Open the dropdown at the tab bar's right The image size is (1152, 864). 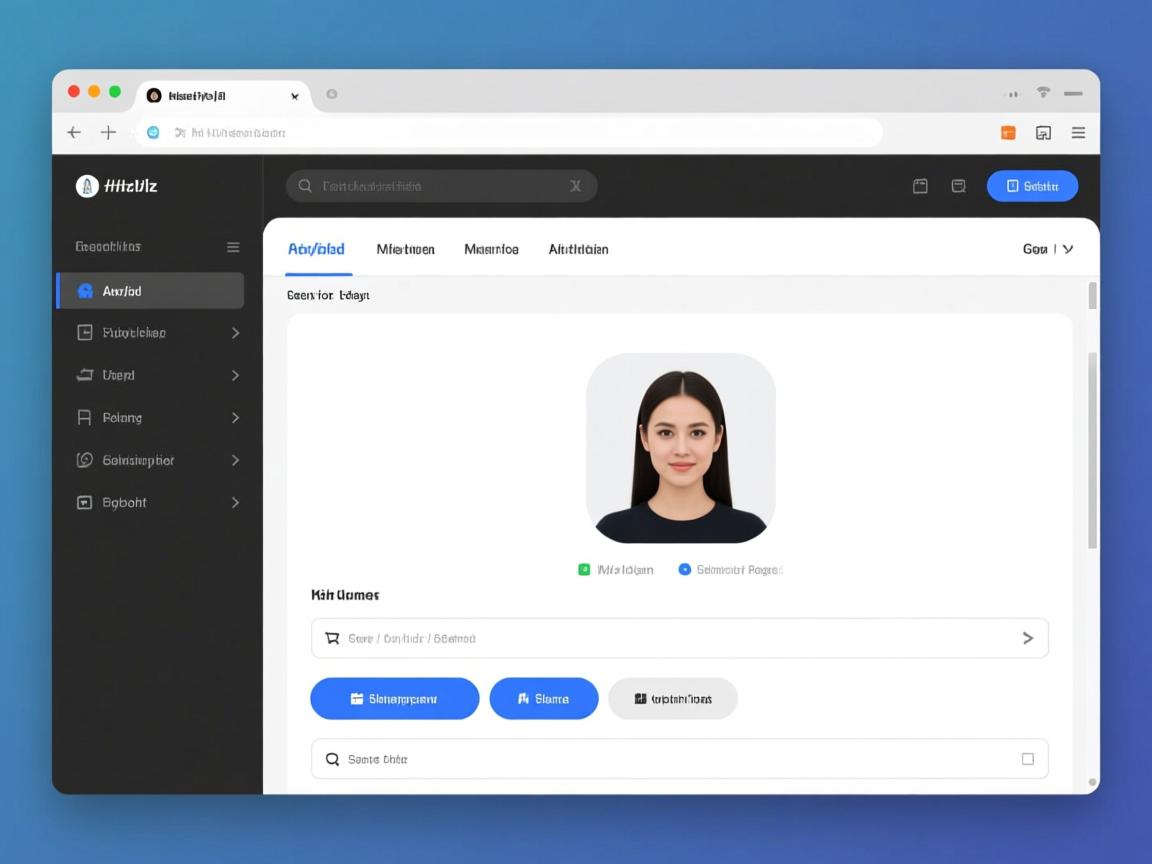1048,249
